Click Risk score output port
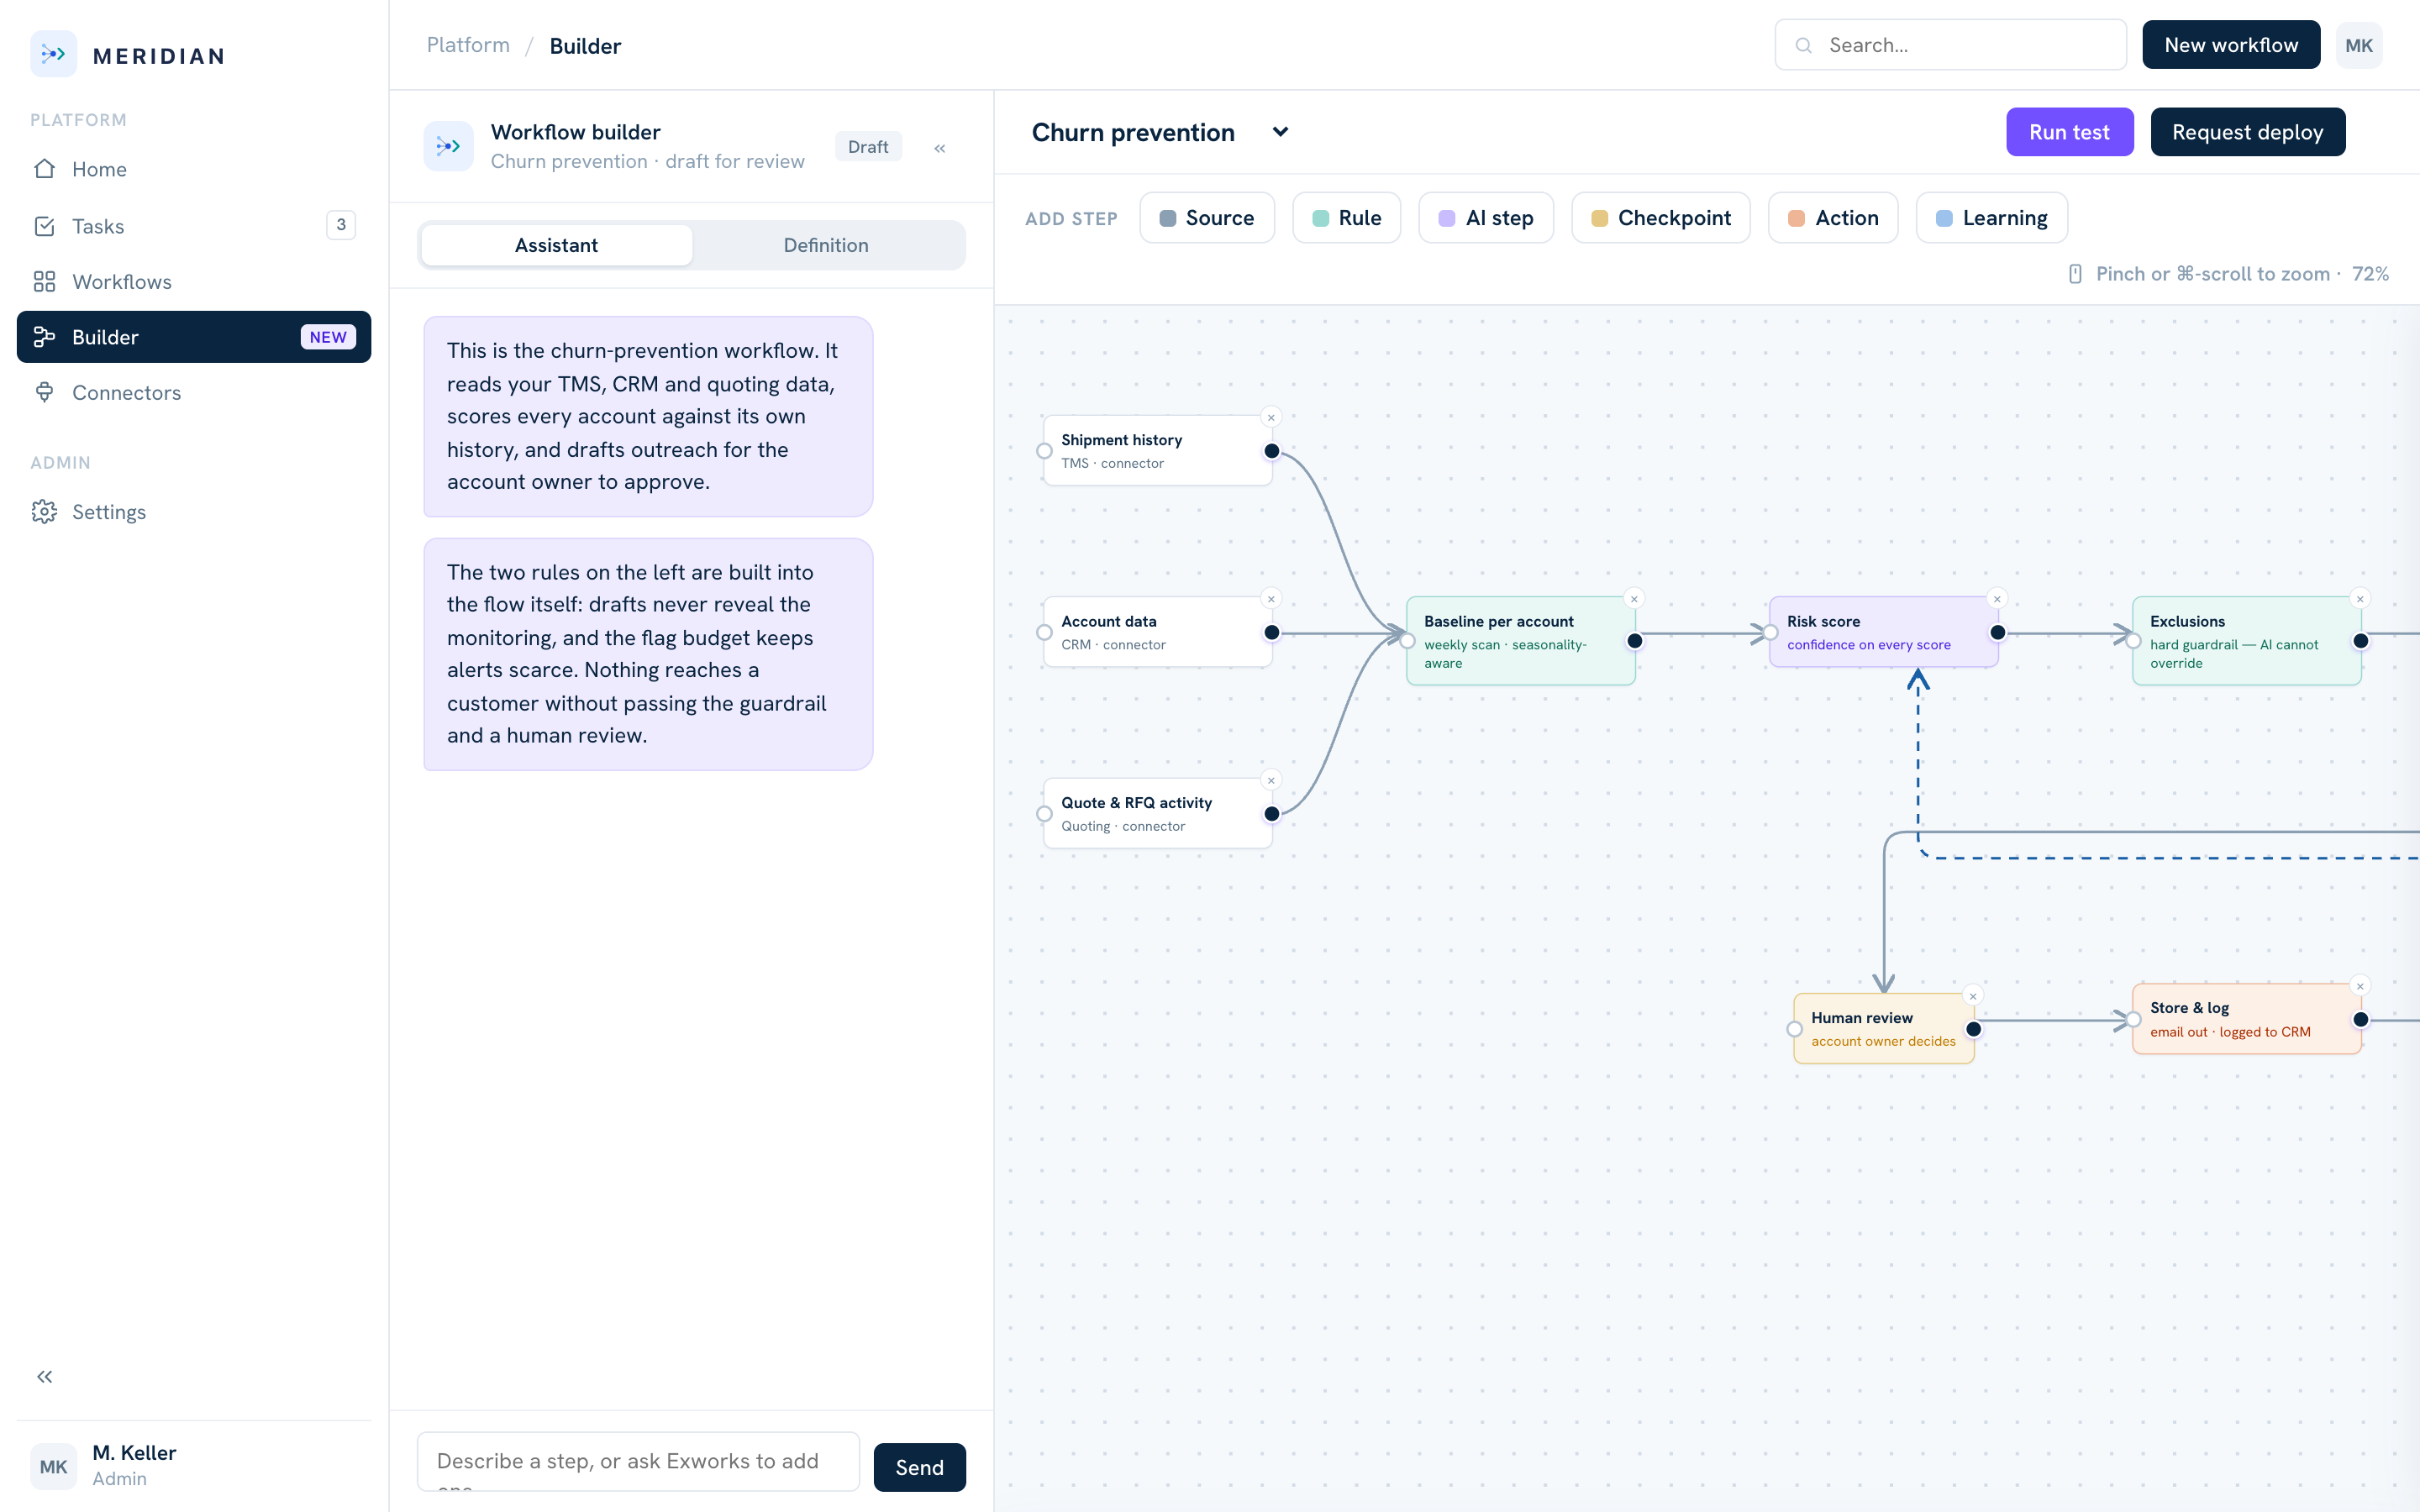This screenshot has height=1512, width=2420. point(1998,632)
